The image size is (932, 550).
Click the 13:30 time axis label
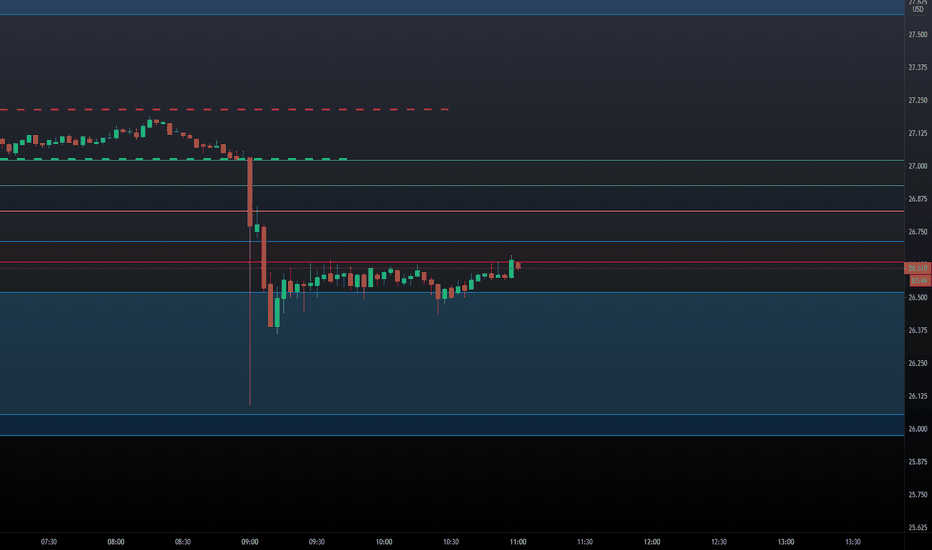[x=853, y=542]
